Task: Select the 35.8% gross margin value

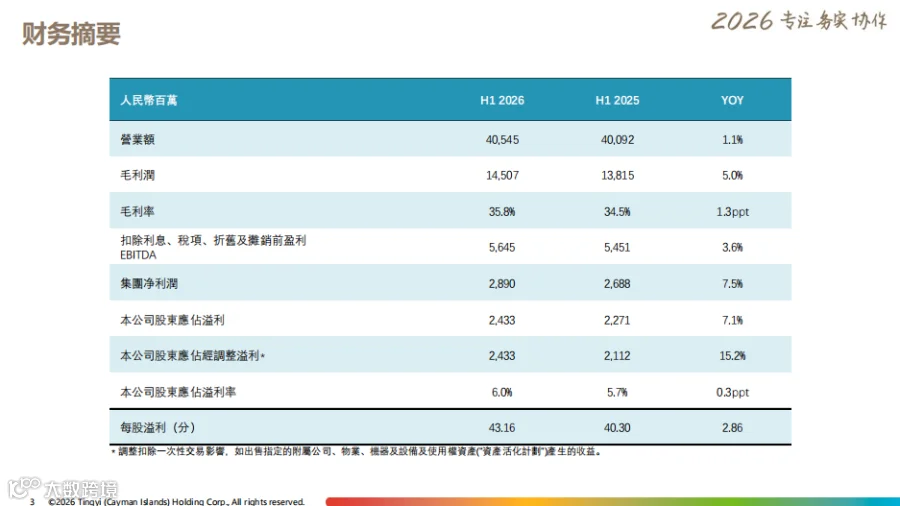Action: coord(502,212)
